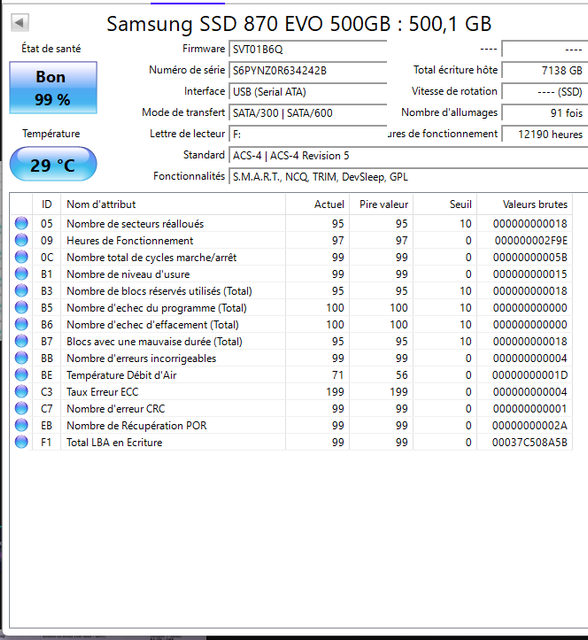
Task: Select the Nombre d'erreurs incorrigeables name
Action: (x=141, y=358)
